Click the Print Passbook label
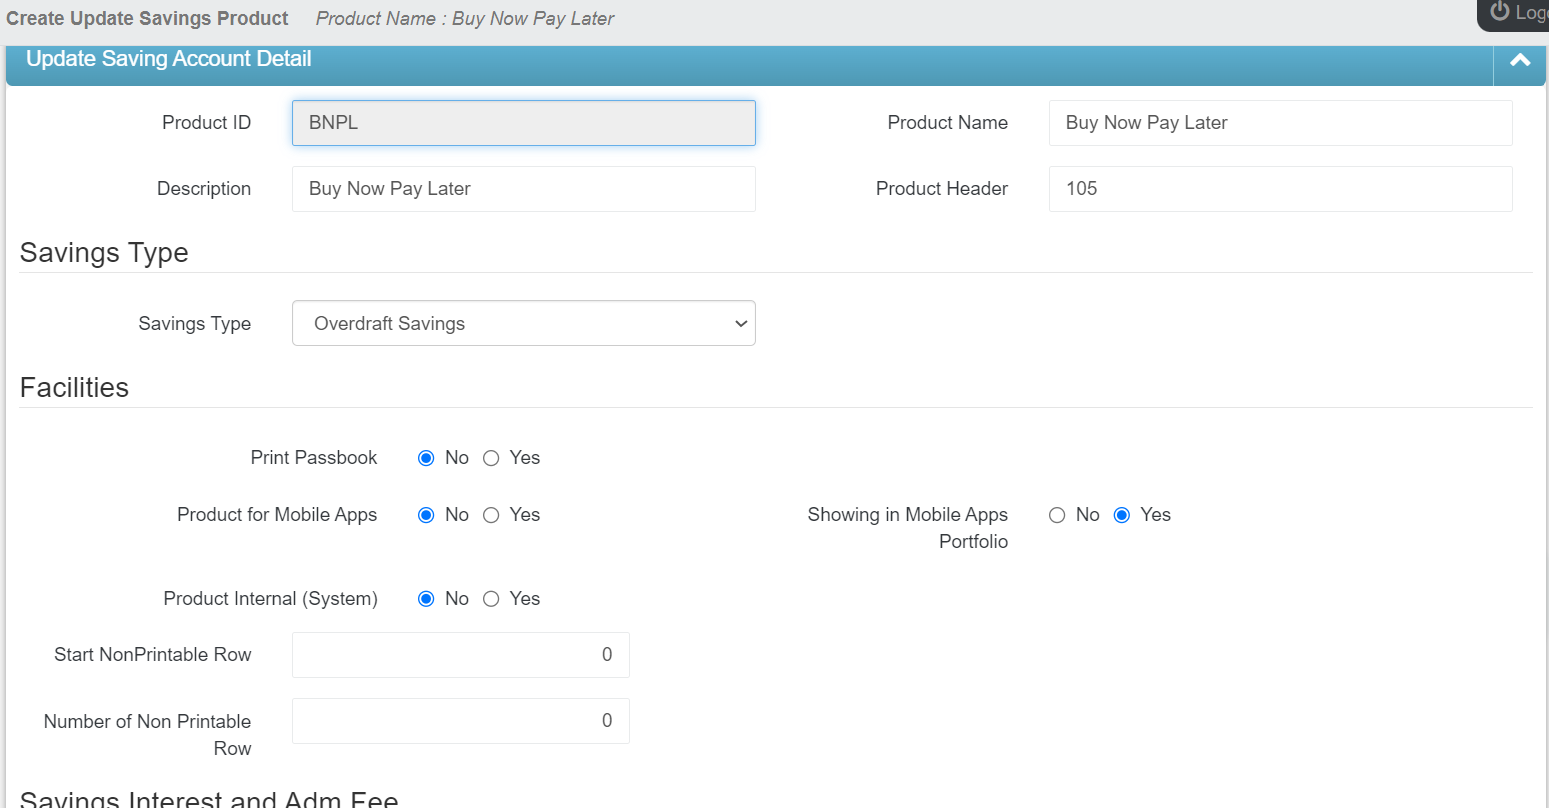Screen dimensions: 1549x808 [313, 458]
